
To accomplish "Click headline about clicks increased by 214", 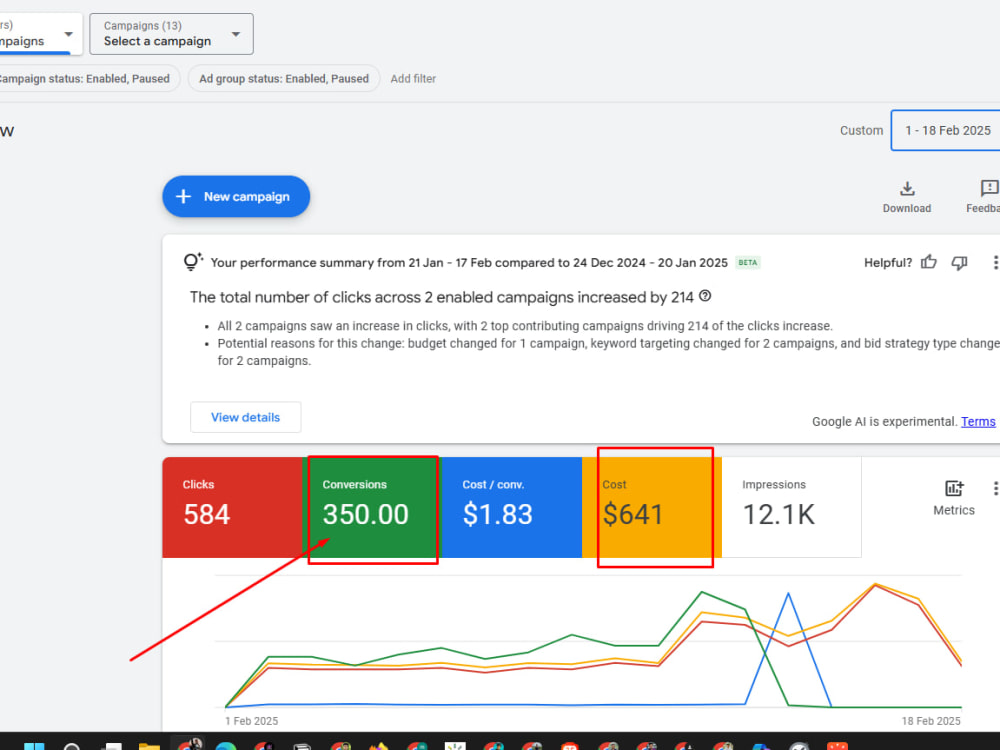I will (441, 297).
